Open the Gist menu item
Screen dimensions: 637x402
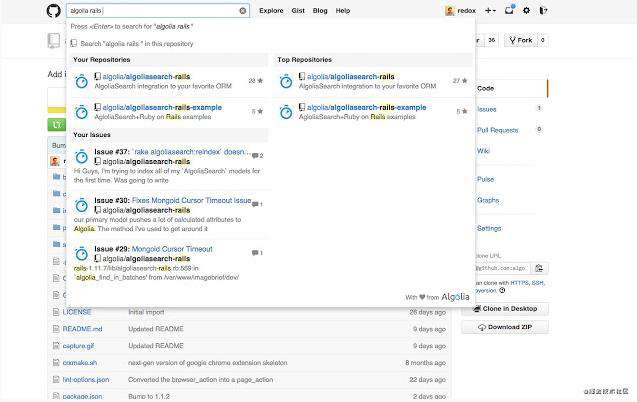298,11
